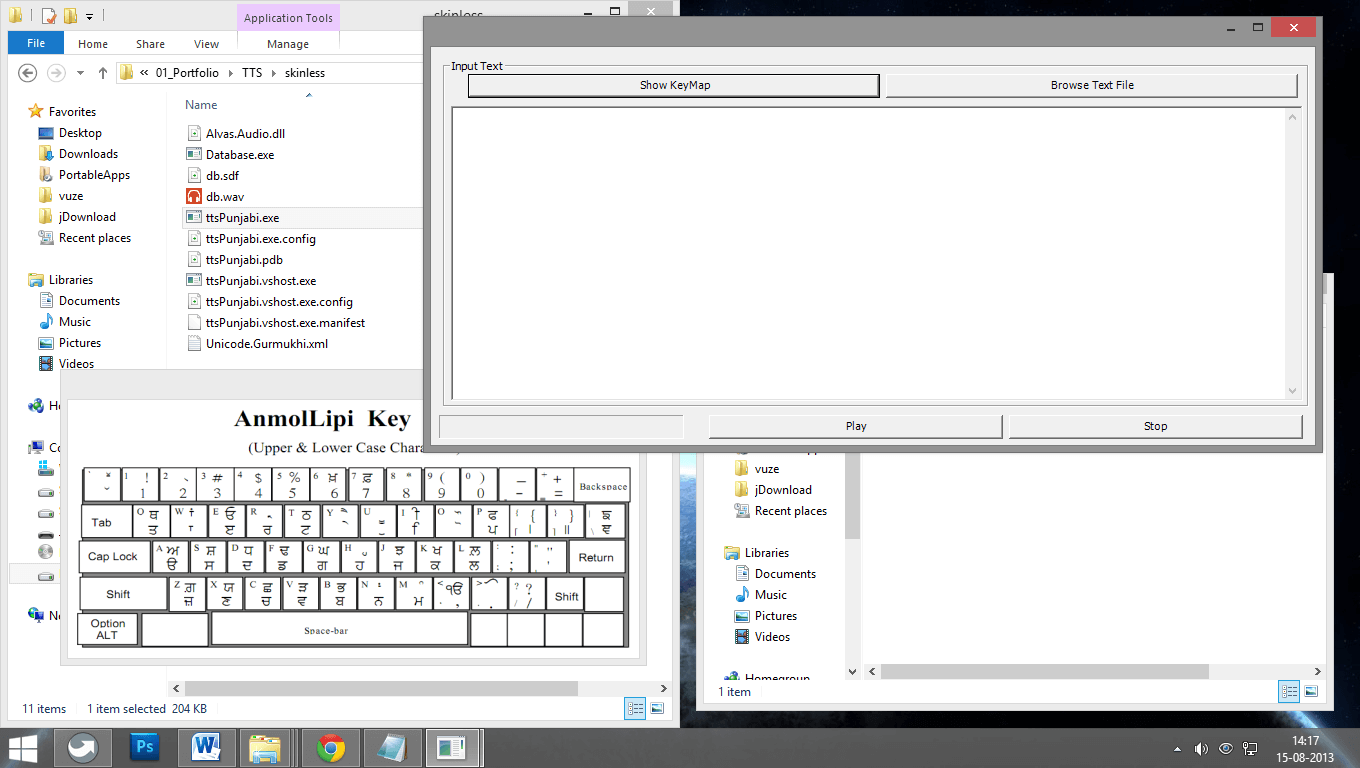Launch Google Chrome from the taskbar
Image resolution: width=1360 pixels, height=768 pixels.
coord(331,747)
